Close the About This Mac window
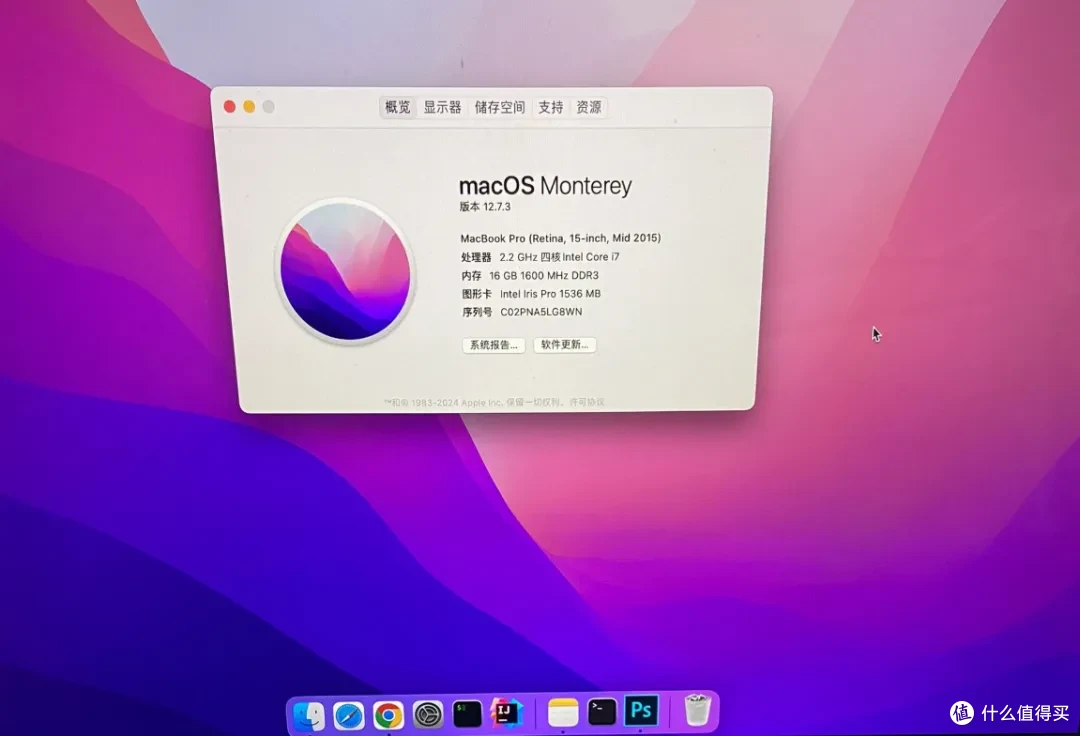Image resolution: width=1080 pixels, height=736 pixels. (x=230, y=106)
